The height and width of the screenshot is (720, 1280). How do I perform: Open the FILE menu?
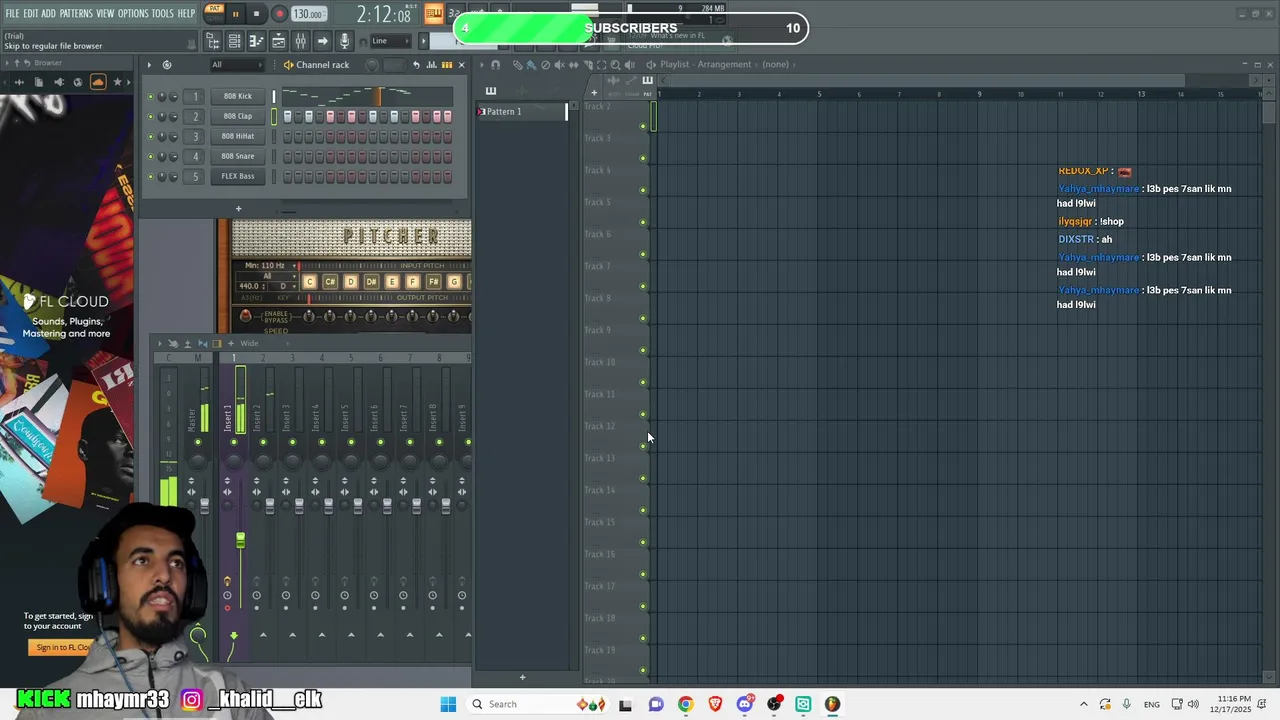click(12, 14)
